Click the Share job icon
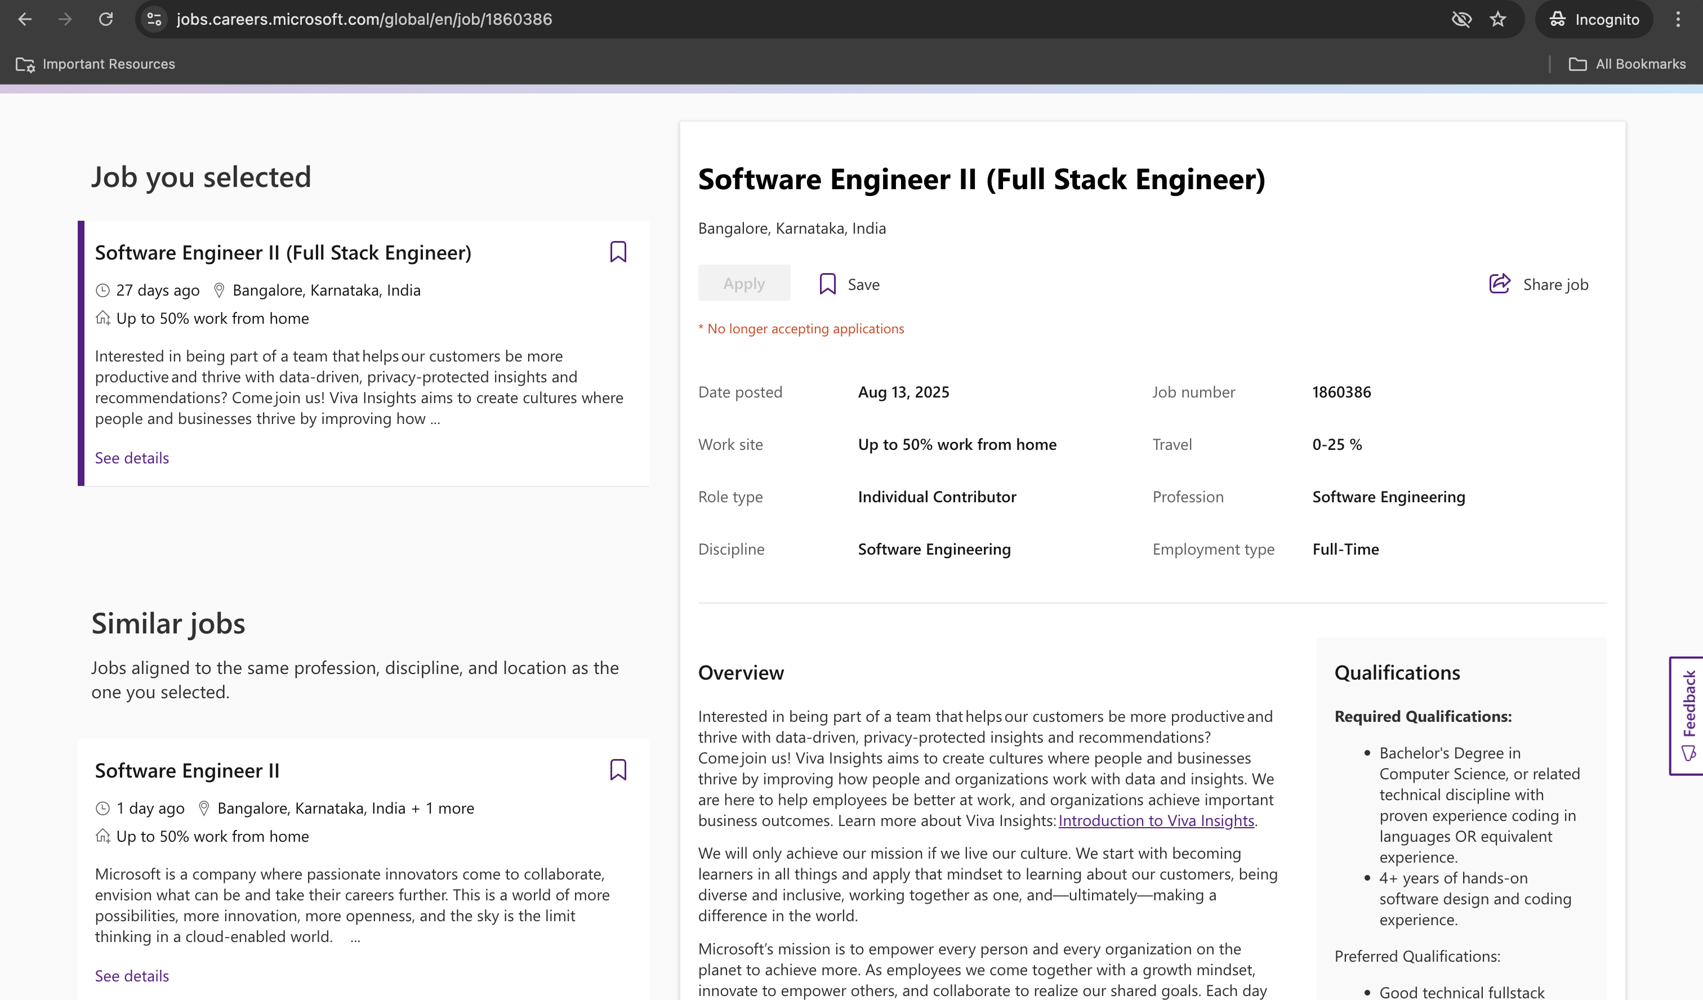Image resolution: width=1703 pixels, height=1000 pixels. click(x=1499, y=283)
